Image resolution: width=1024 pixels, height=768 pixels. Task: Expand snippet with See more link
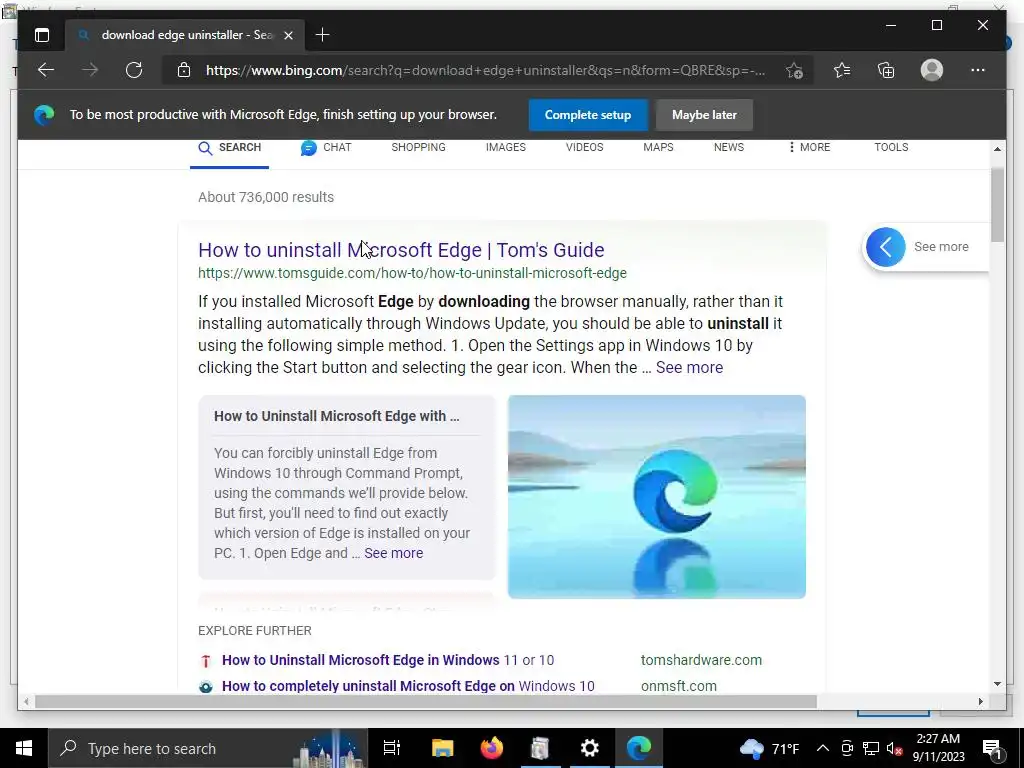coord(689,368)
